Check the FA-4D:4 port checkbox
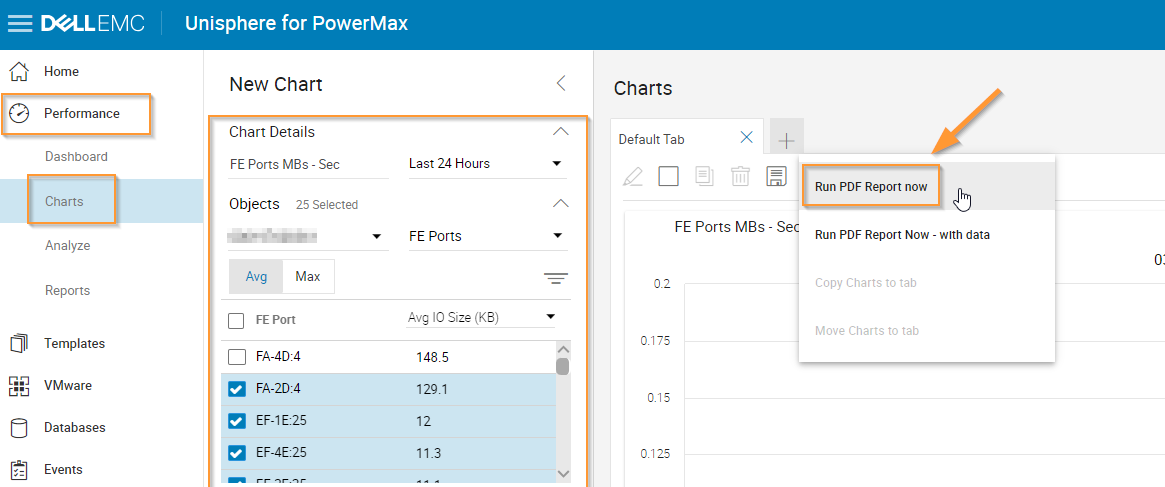 [x=237, y=357]
